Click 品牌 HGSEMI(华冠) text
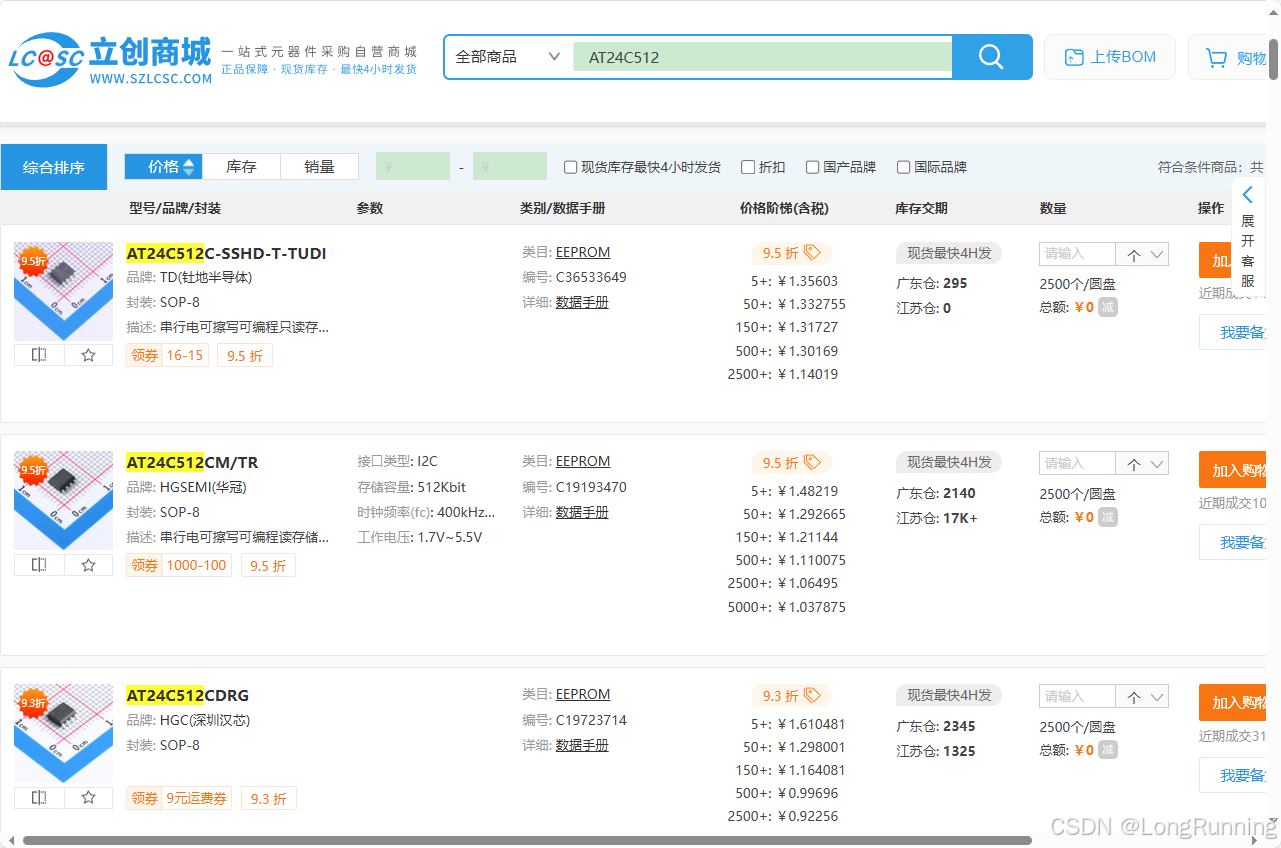 pyautogui.click(x=186, y=487)
